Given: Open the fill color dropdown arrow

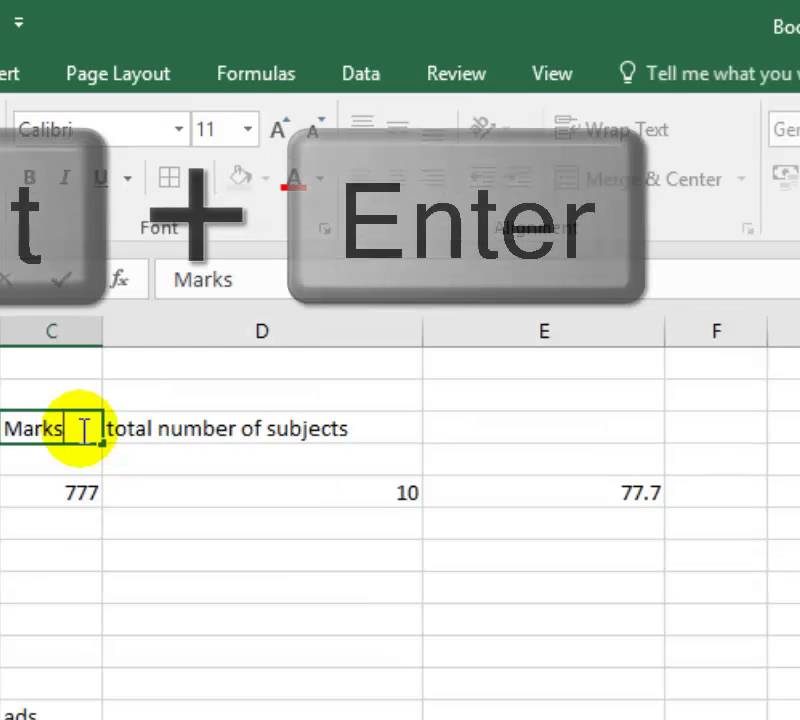Looking at the screenshot, I should click(265, 178).
